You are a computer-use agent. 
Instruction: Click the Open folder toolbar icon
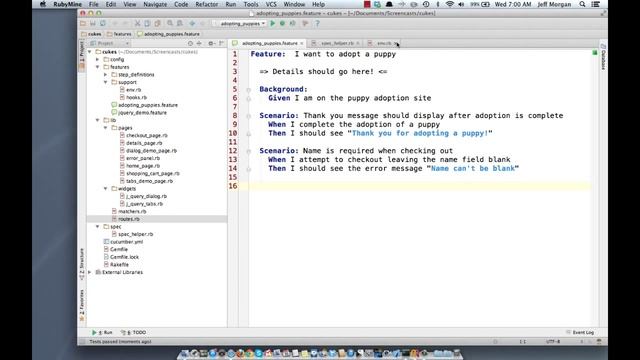pyautogui.click(x=83, y=24)
